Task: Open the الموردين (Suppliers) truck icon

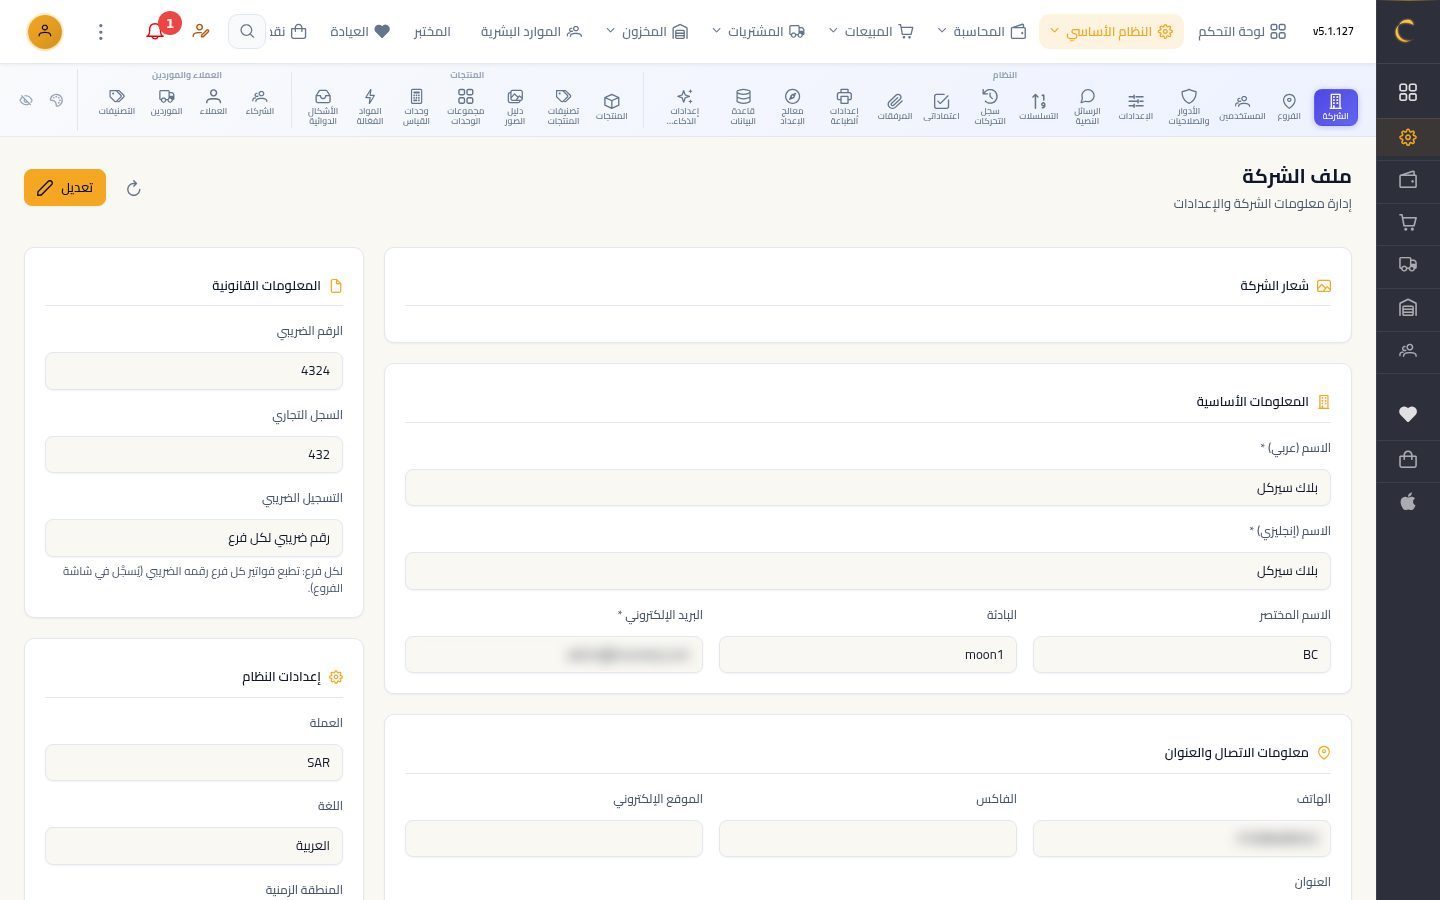Action: pos(166,104)
